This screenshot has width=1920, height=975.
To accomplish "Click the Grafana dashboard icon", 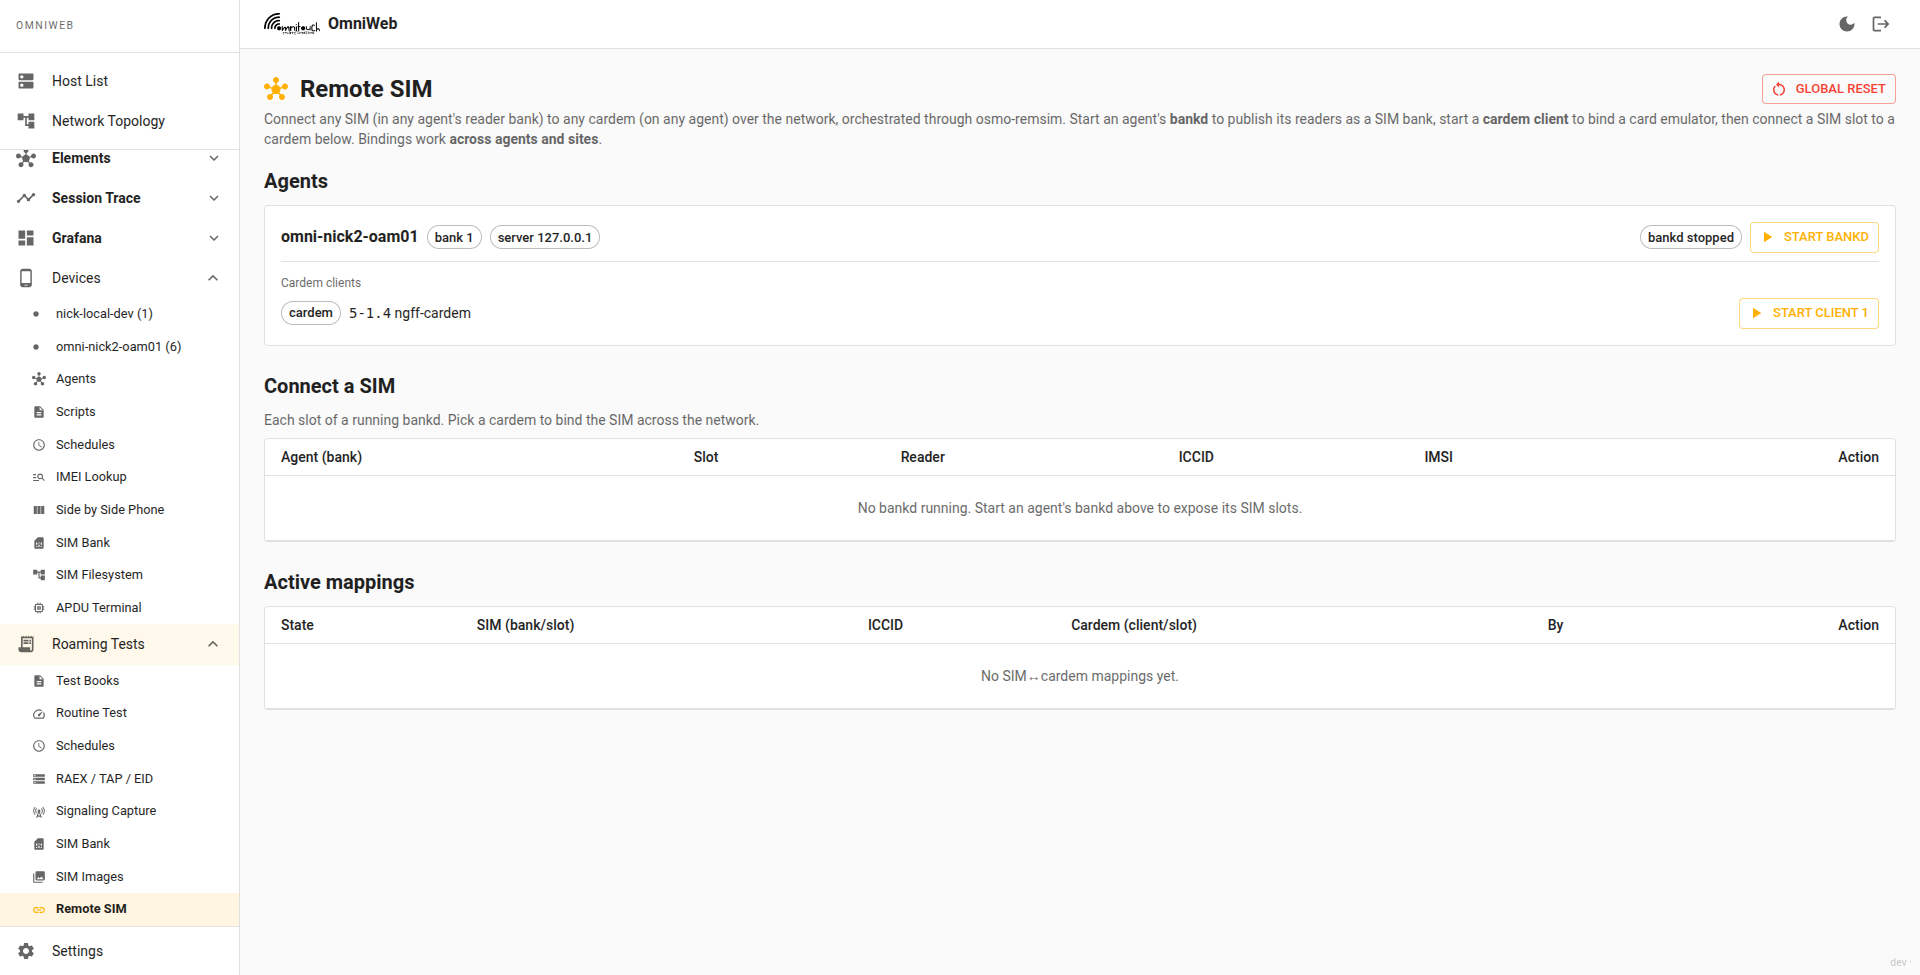I will [x=26, y=238].
